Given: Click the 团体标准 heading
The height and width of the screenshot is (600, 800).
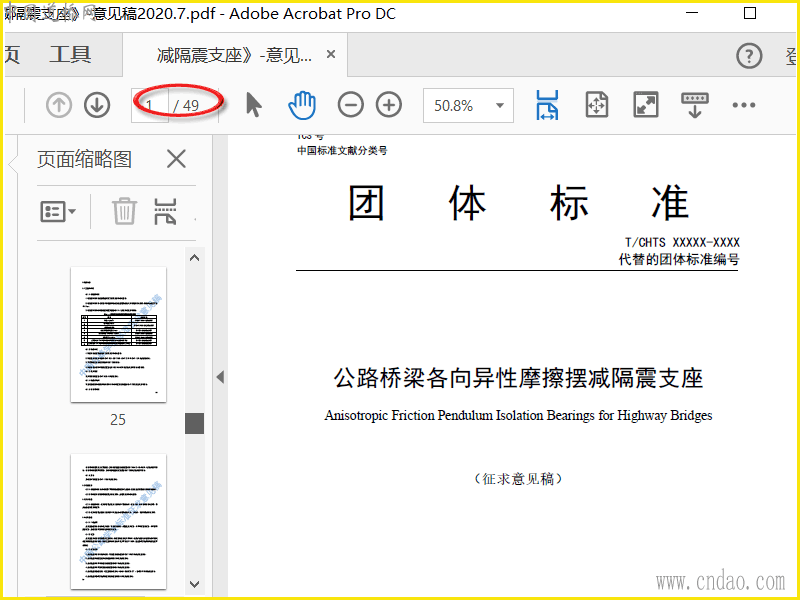Looking at the screenshot, I should 518,203.
